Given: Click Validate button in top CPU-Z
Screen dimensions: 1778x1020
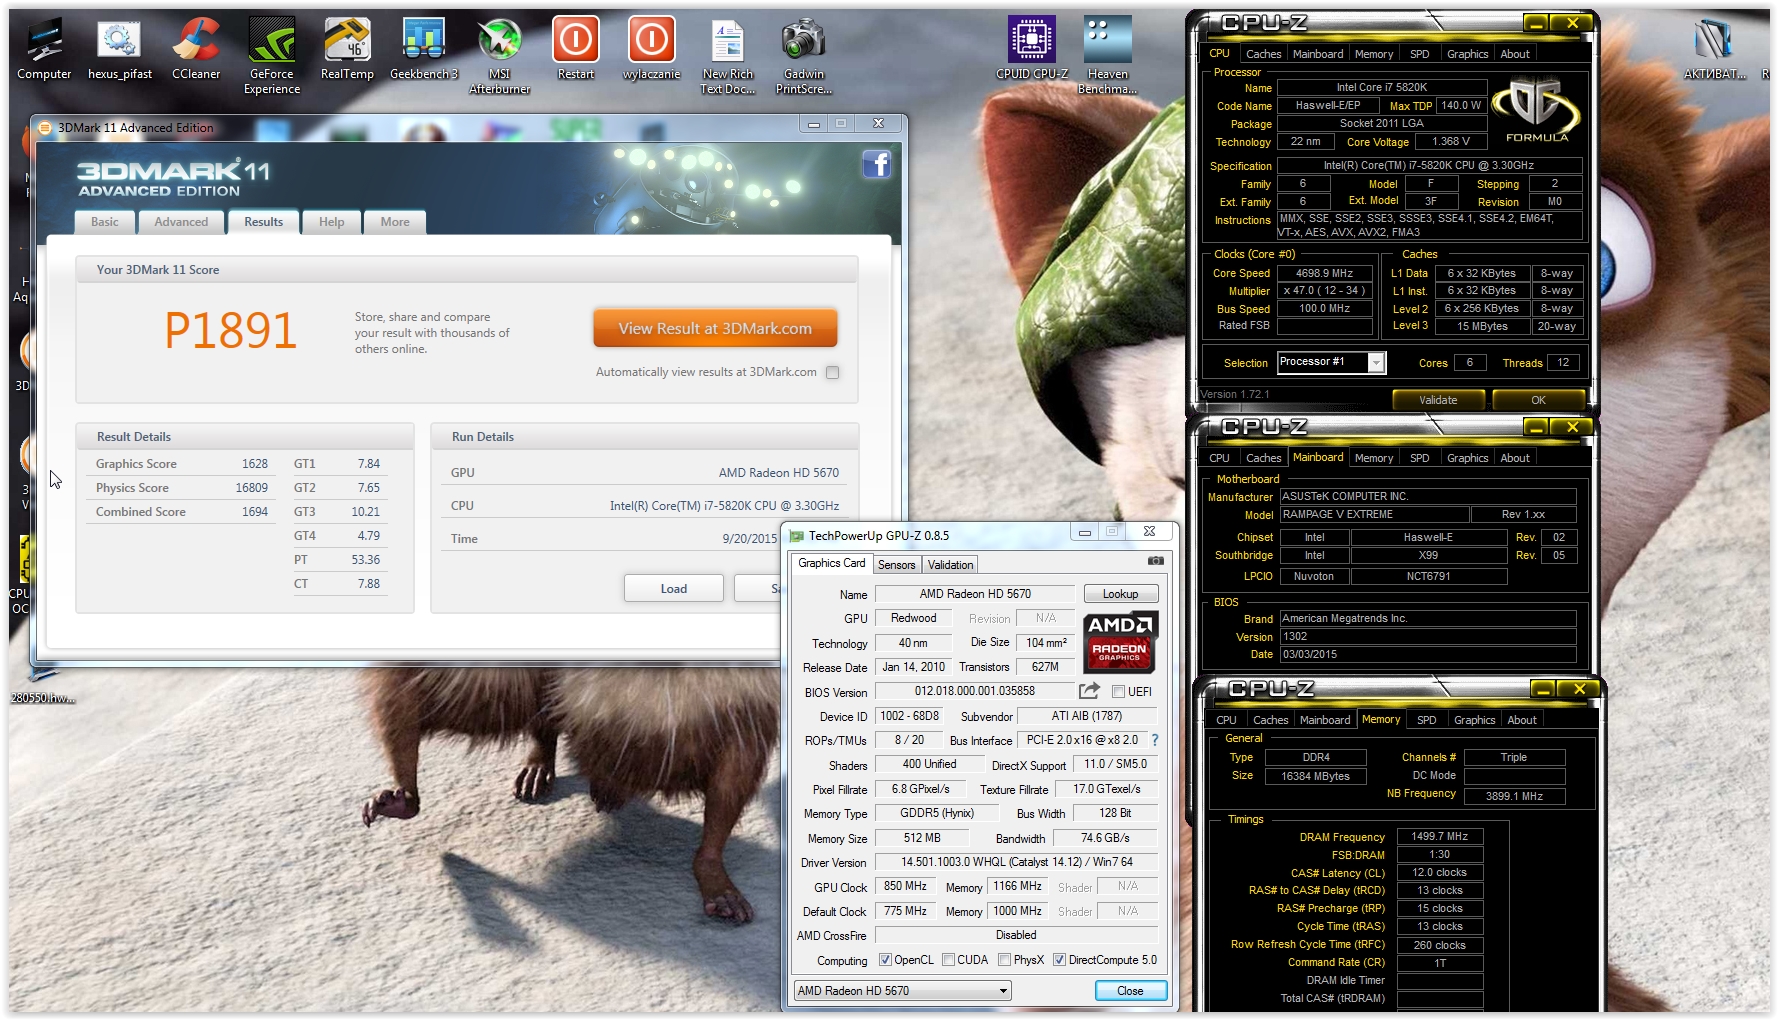Looking at the screenshot, I should pyautogui.click(x=1438, y=400).
